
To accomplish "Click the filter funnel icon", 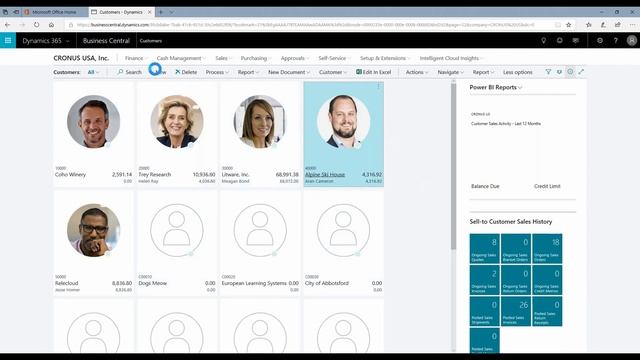I will pyautogui.click(x=548, y=72).
